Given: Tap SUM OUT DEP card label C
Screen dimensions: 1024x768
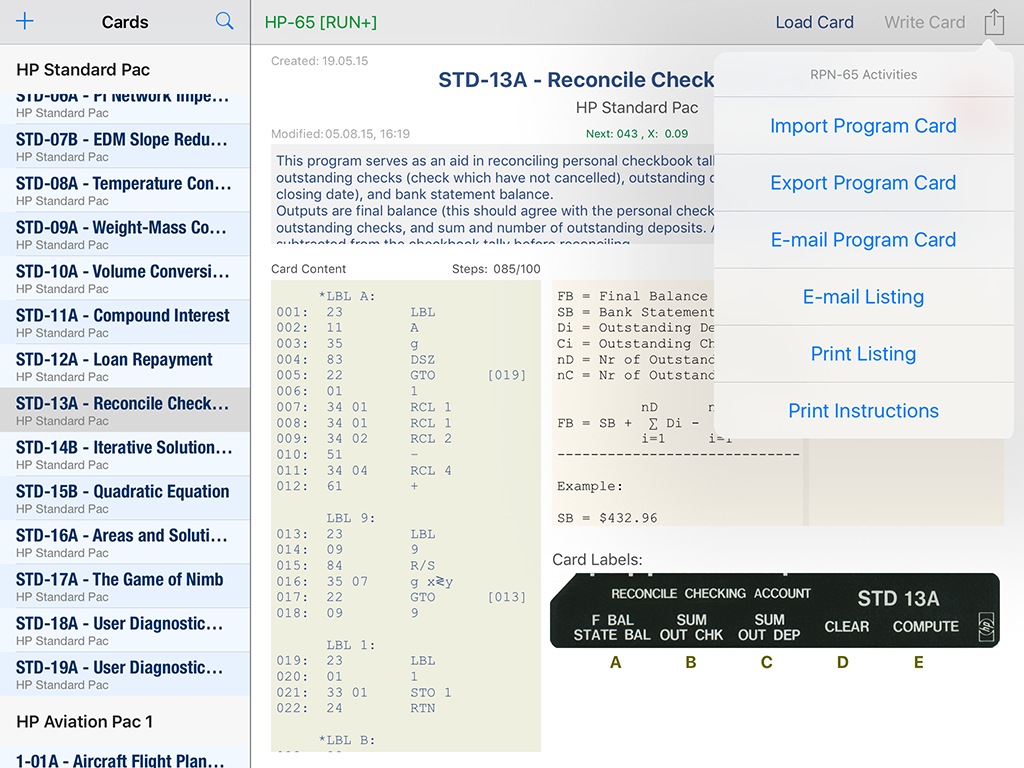Looking at the screenshot, I should [x=769, y=628].
